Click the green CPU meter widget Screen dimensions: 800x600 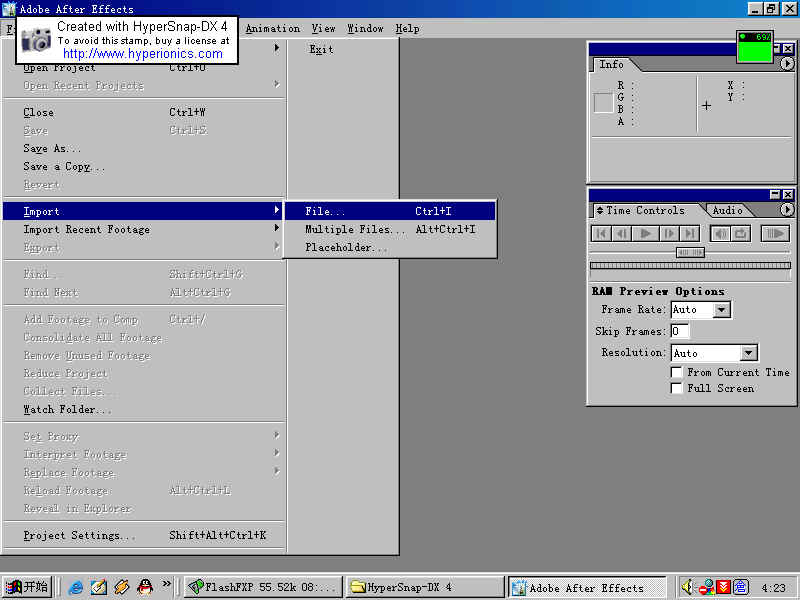[x=755, y=47]
